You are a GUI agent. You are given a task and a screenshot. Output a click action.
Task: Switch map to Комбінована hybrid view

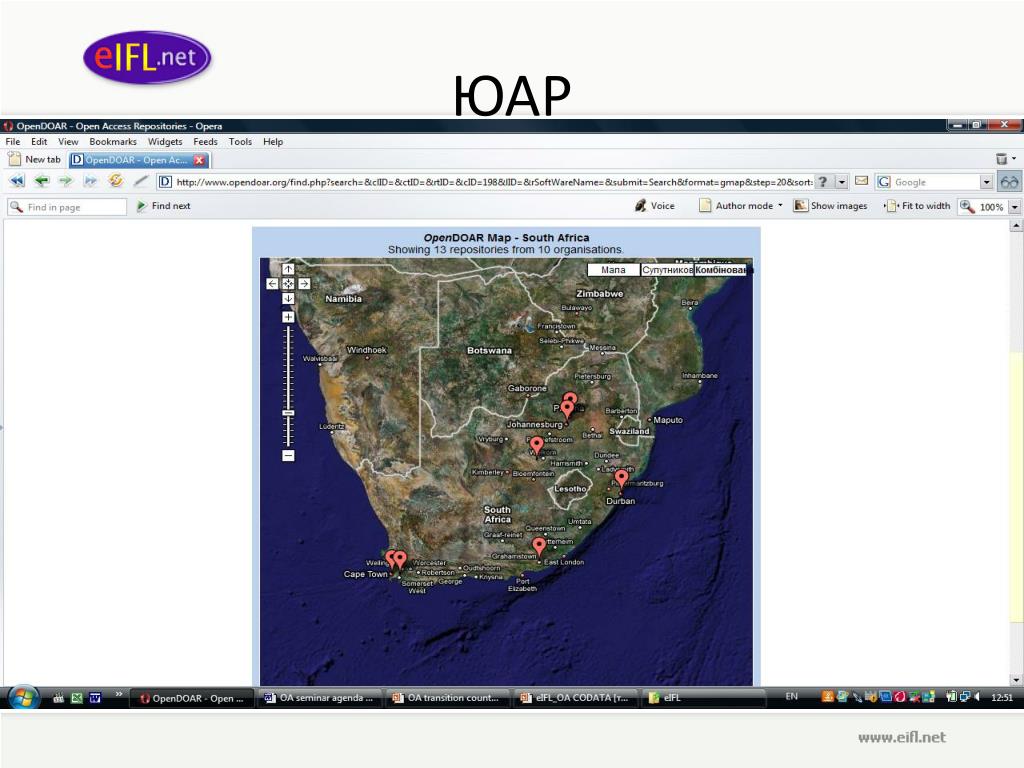(x=720, y=270)
